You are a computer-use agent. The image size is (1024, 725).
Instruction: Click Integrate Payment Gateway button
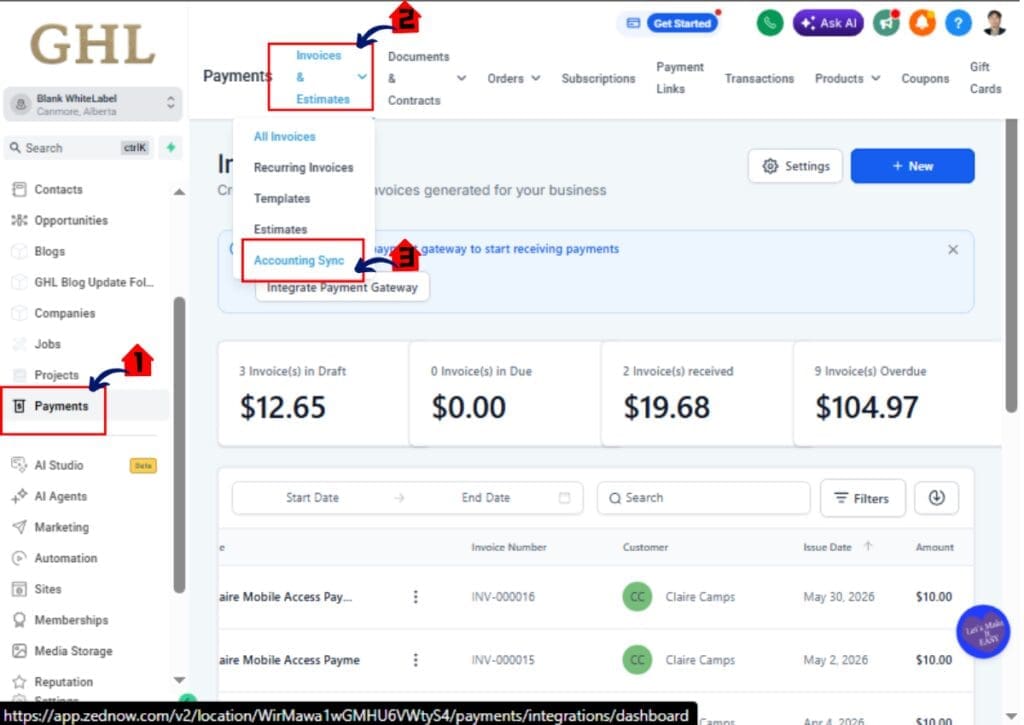pyautogui.click(x=342, y=288)
